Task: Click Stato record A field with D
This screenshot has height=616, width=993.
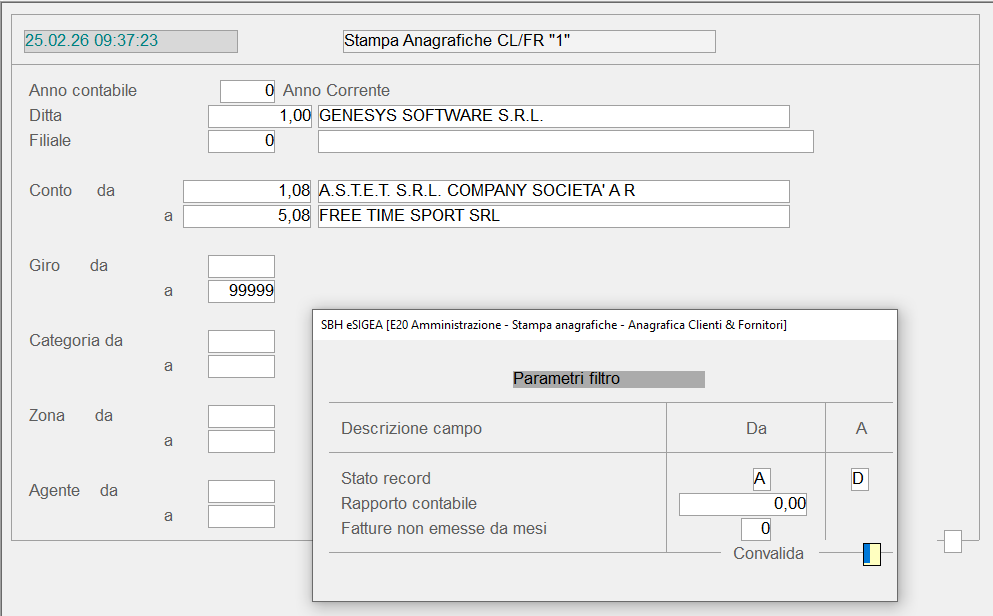Action: pos(859,479)
